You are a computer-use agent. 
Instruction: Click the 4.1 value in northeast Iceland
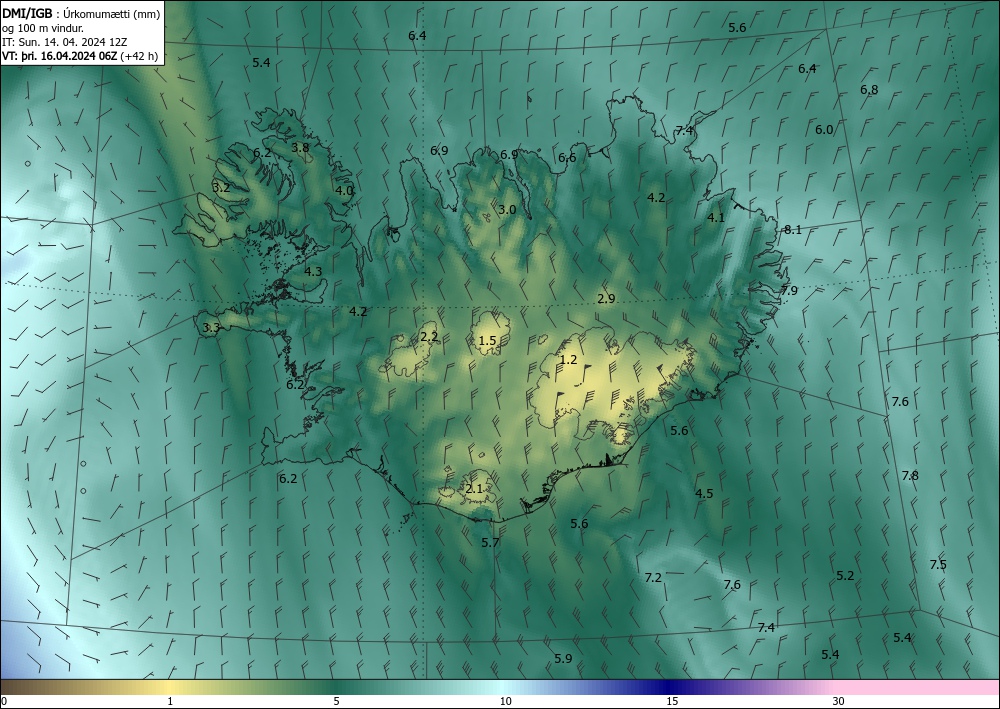coord(716,217)
